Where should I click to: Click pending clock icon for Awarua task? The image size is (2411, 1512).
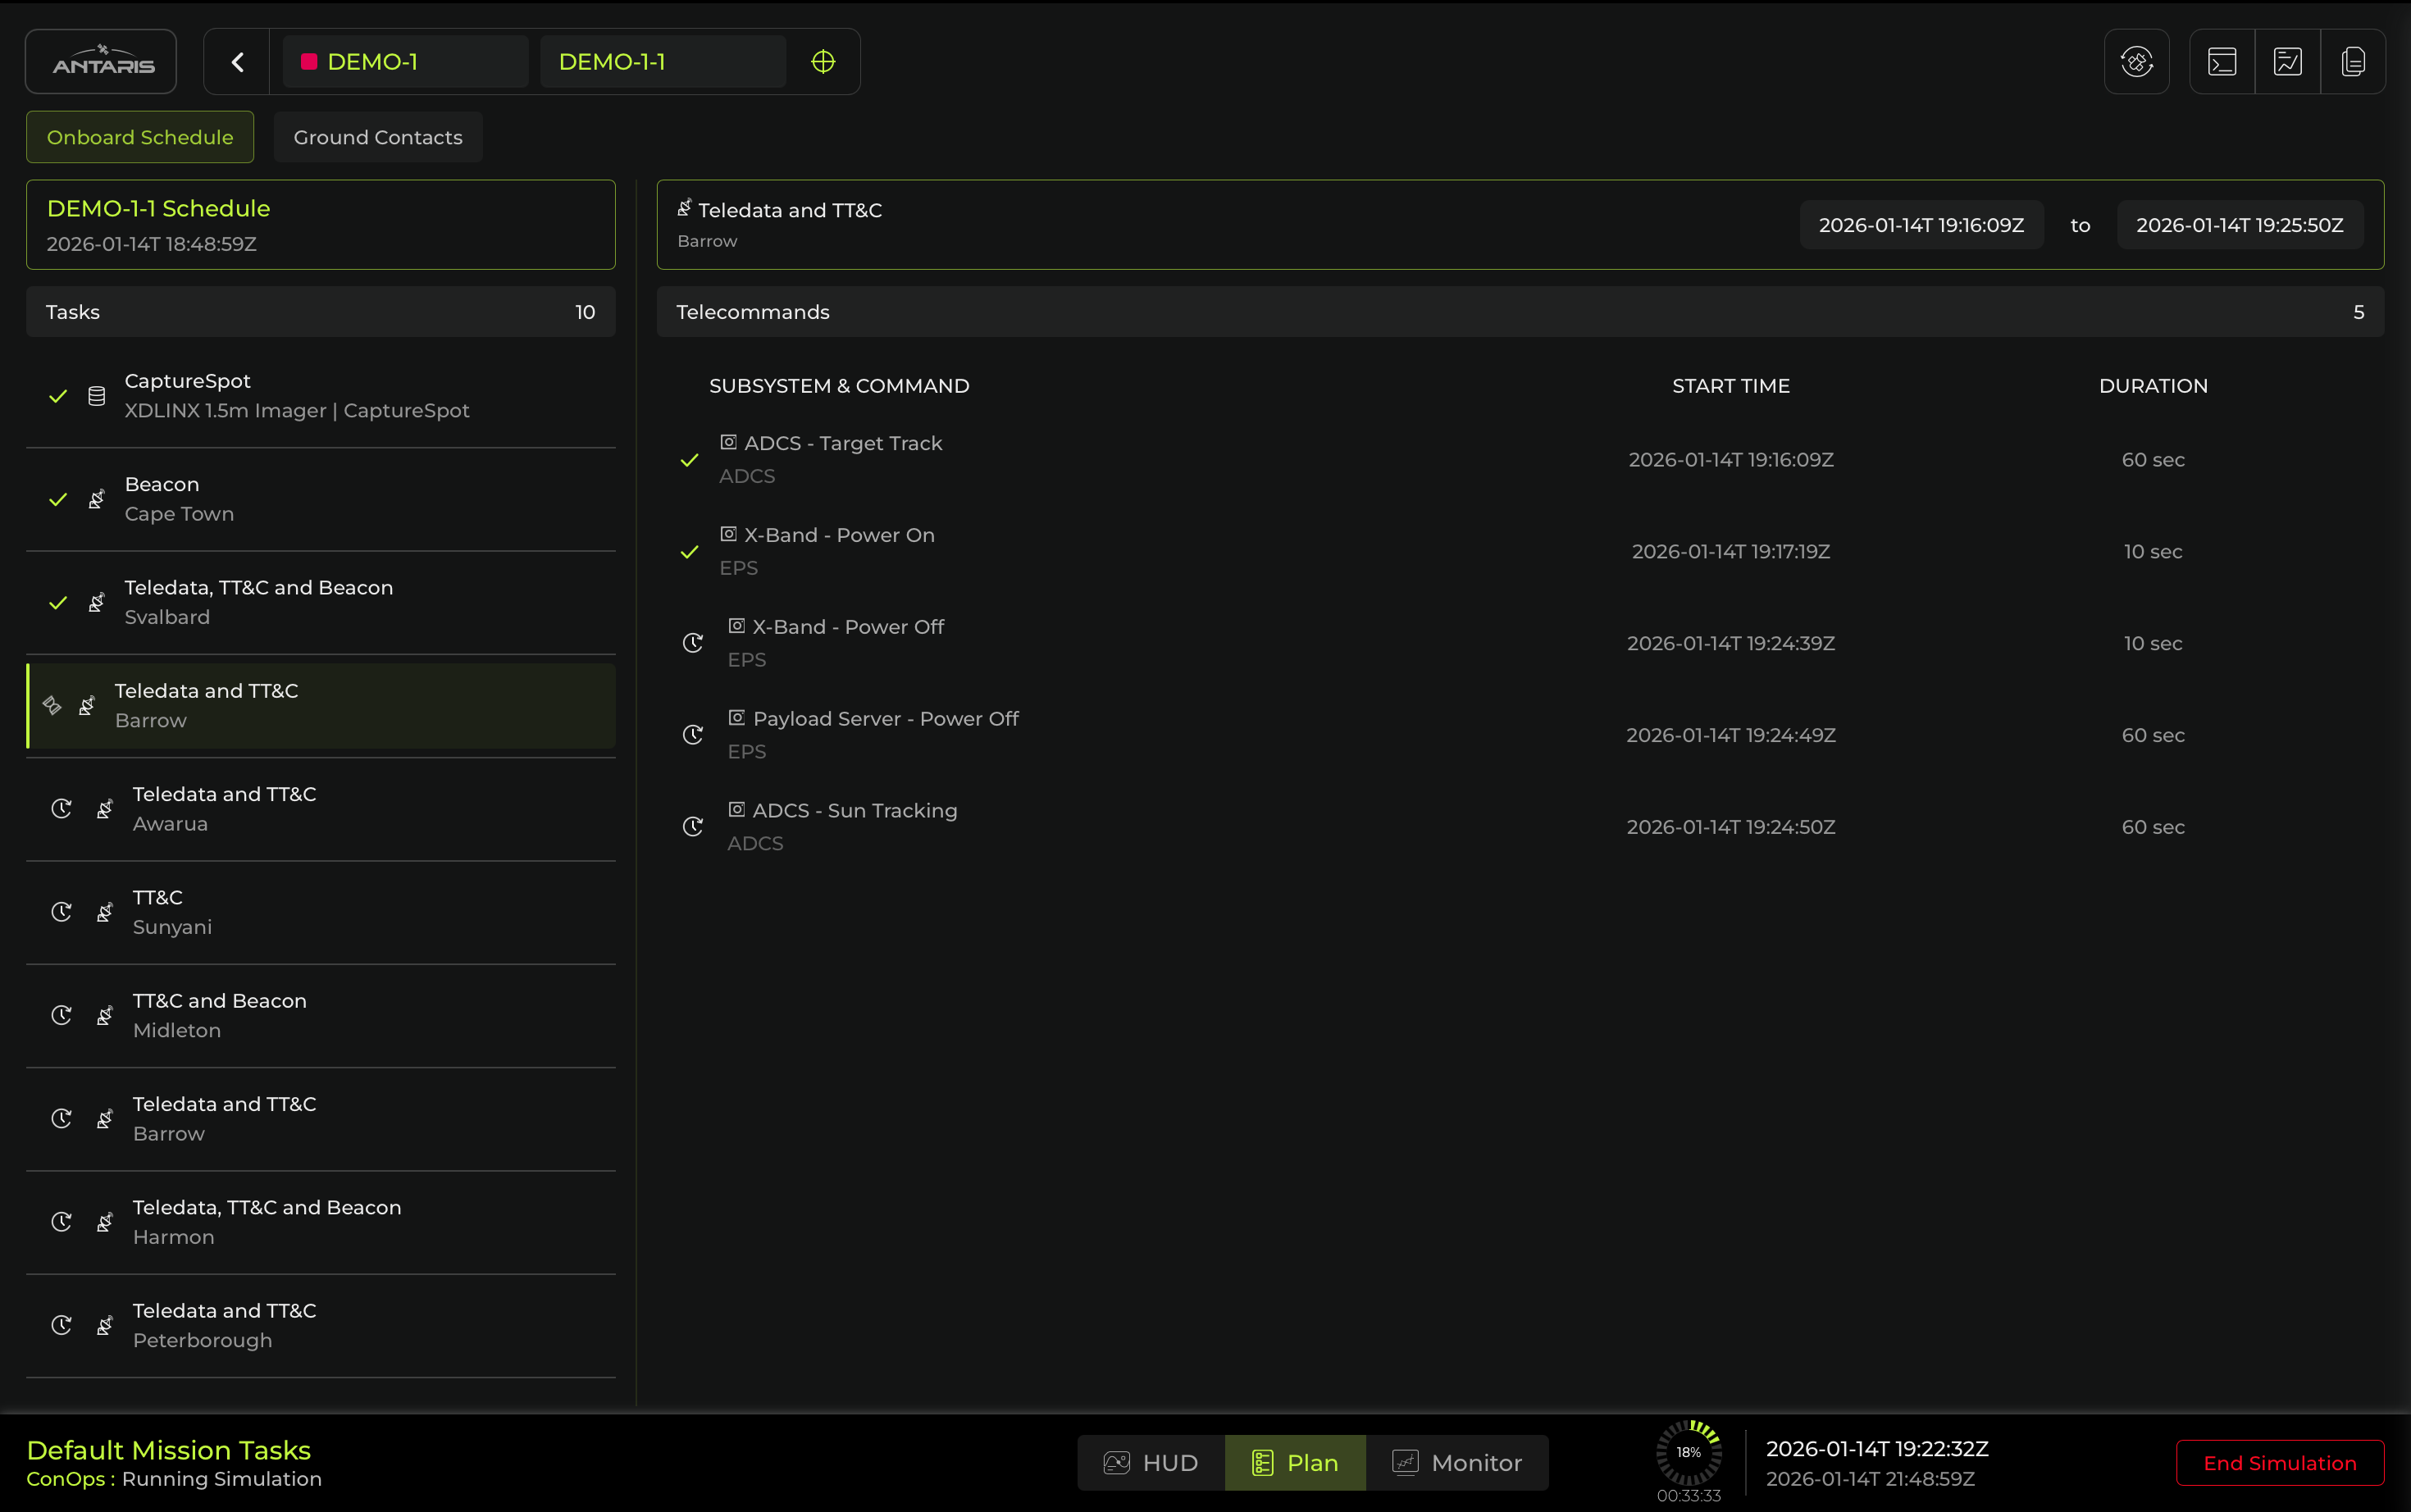[x=61, y=809]
